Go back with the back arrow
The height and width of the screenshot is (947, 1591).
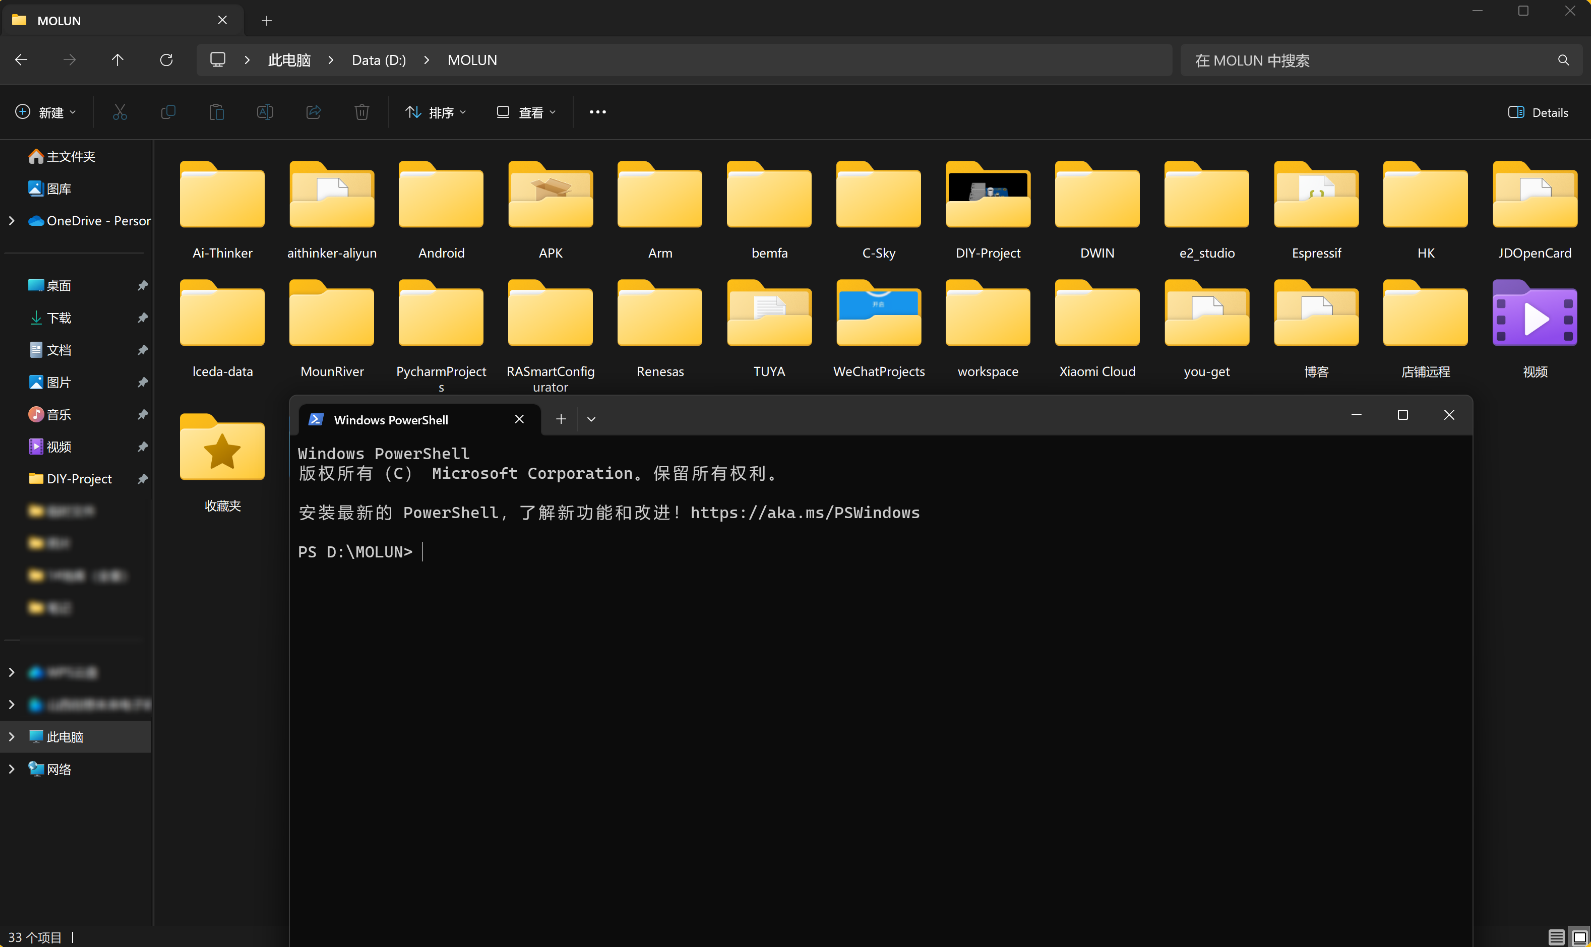pos(21,60)
